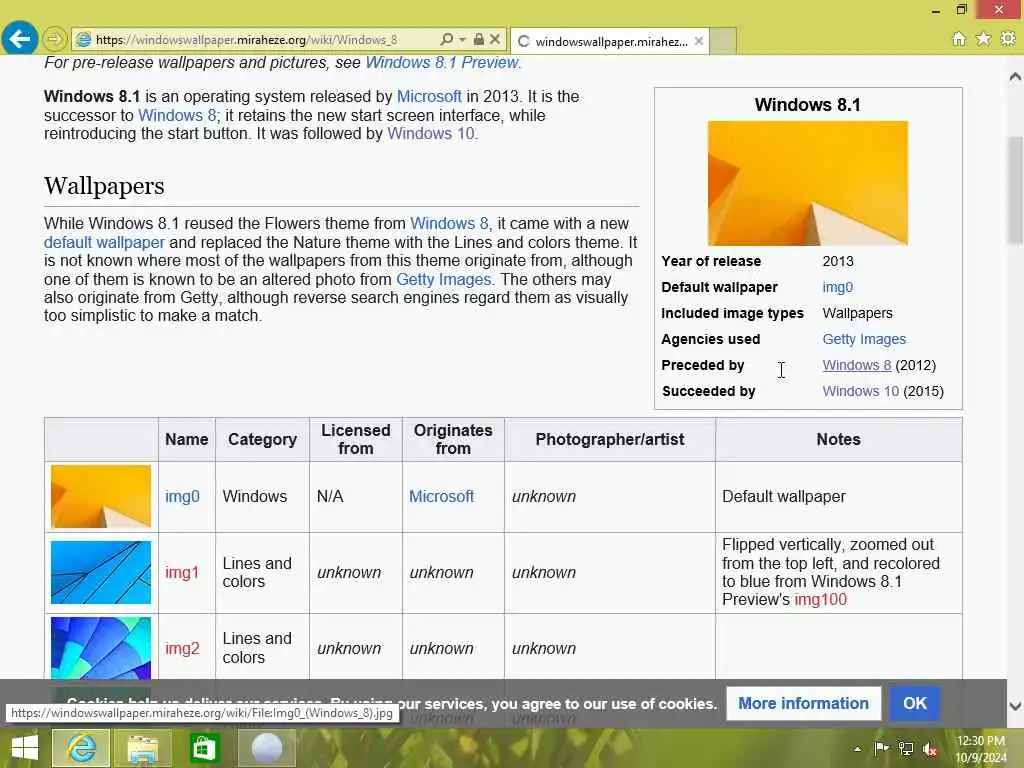This screenshot has height=768, width=1024.
Task: Open the red img1 link in table
Action: (182, 573)
